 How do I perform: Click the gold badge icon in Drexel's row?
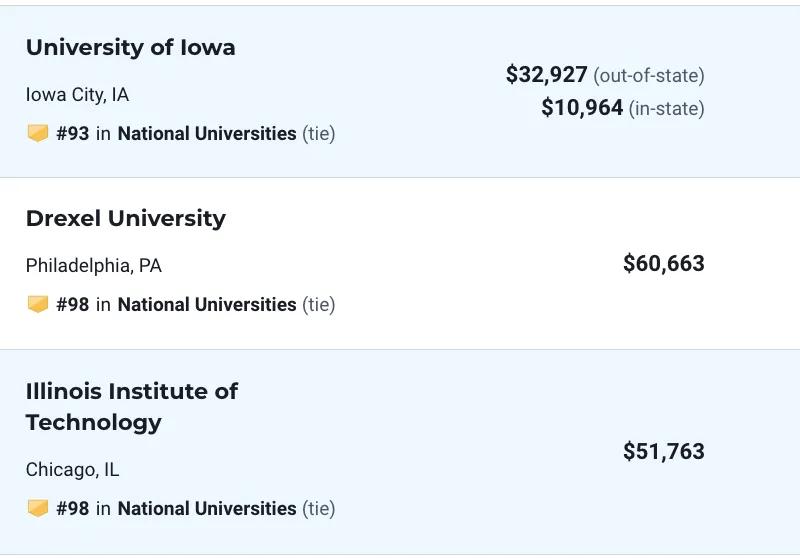click(x=38, y=304)
